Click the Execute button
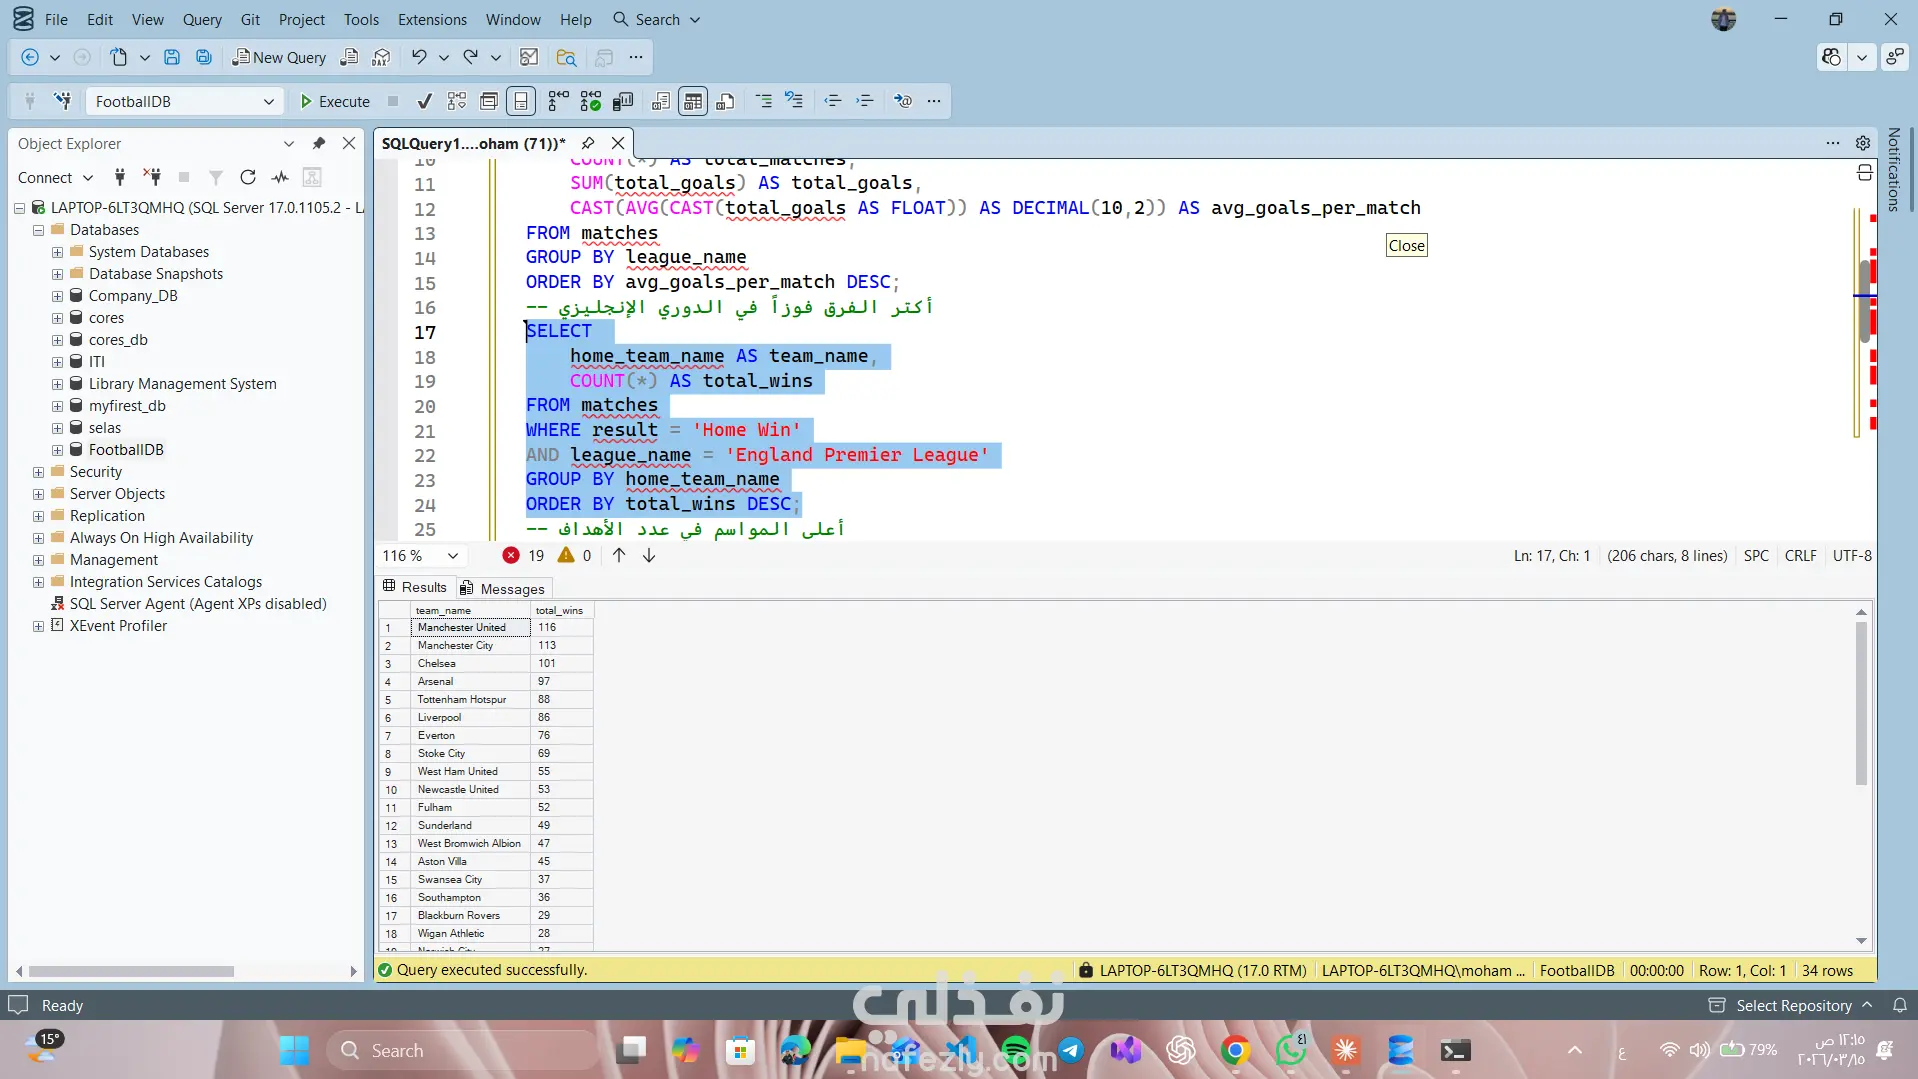The height and width of the screenshot is (1079, 1918). pyautogui.click(x=335, y=101)
